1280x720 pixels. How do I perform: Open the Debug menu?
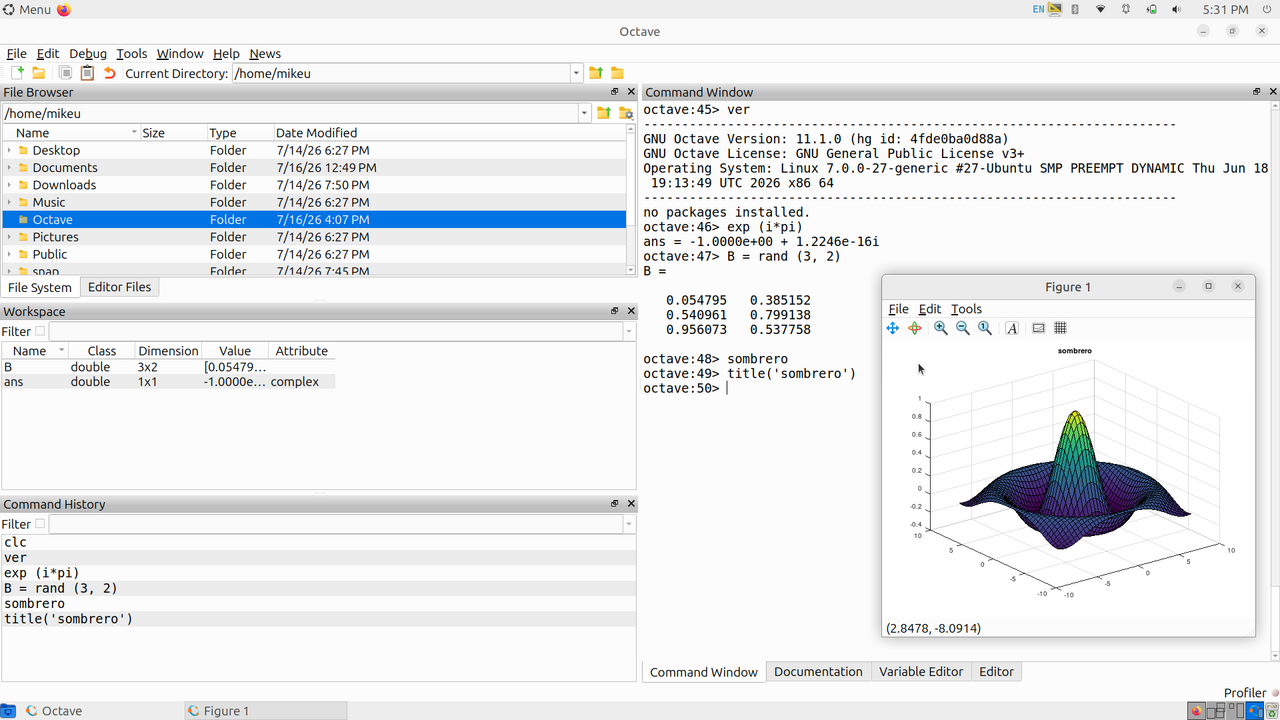pyautogui.click(x=88, y=54)
